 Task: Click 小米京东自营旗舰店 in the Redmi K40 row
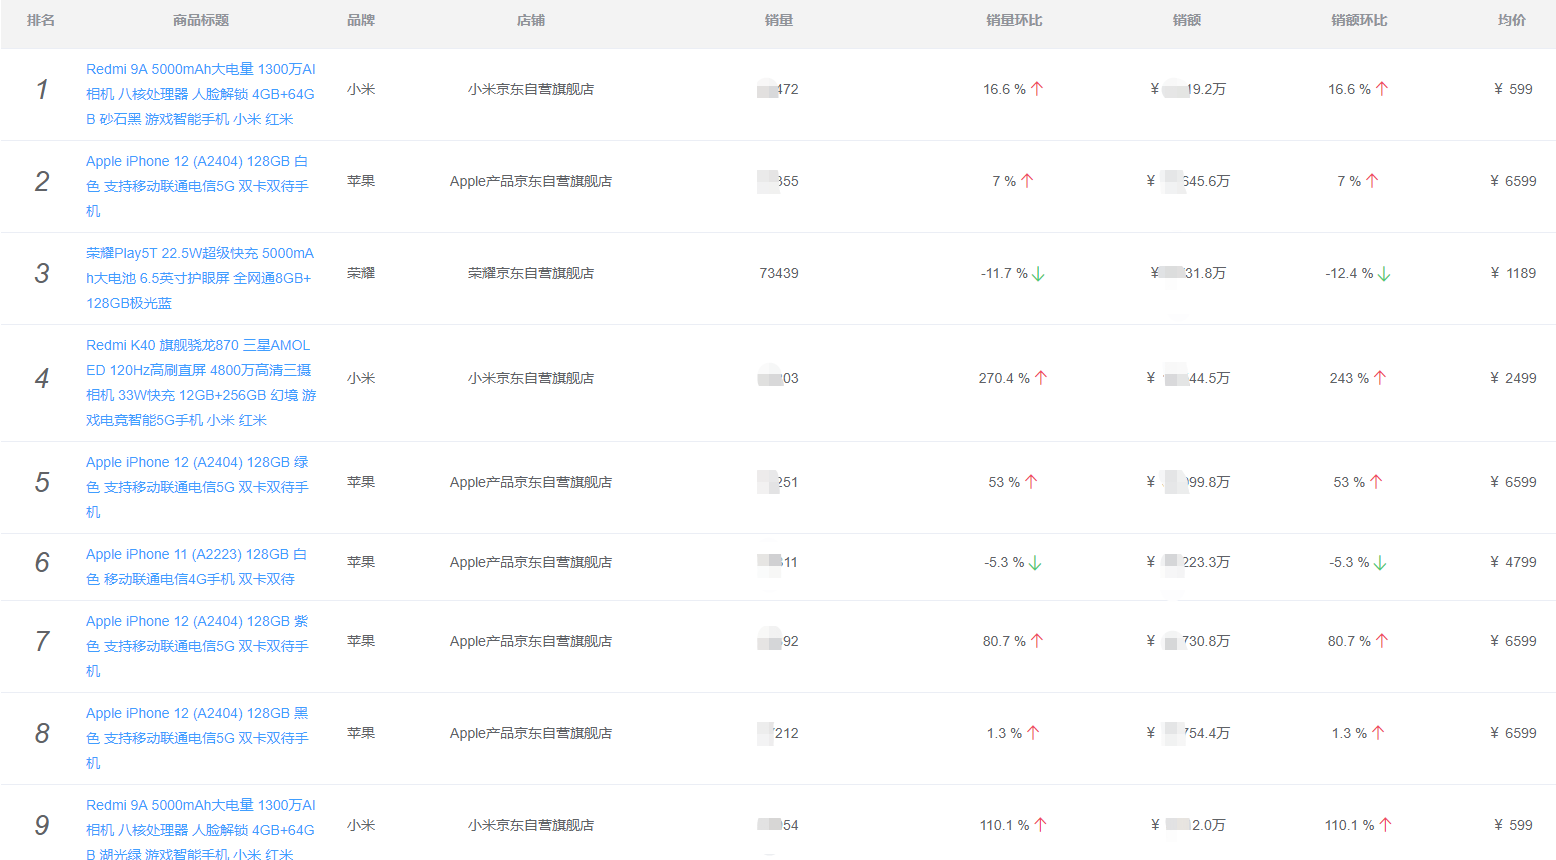(531, 378)
